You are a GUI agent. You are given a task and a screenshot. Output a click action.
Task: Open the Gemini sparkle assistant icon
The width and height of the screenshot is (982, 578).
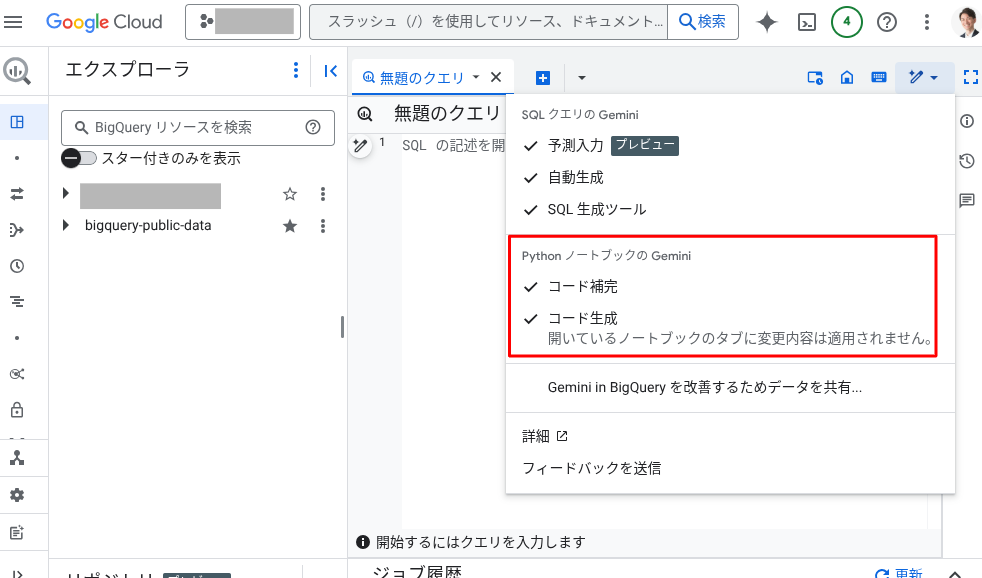click(x=767, y=22)
